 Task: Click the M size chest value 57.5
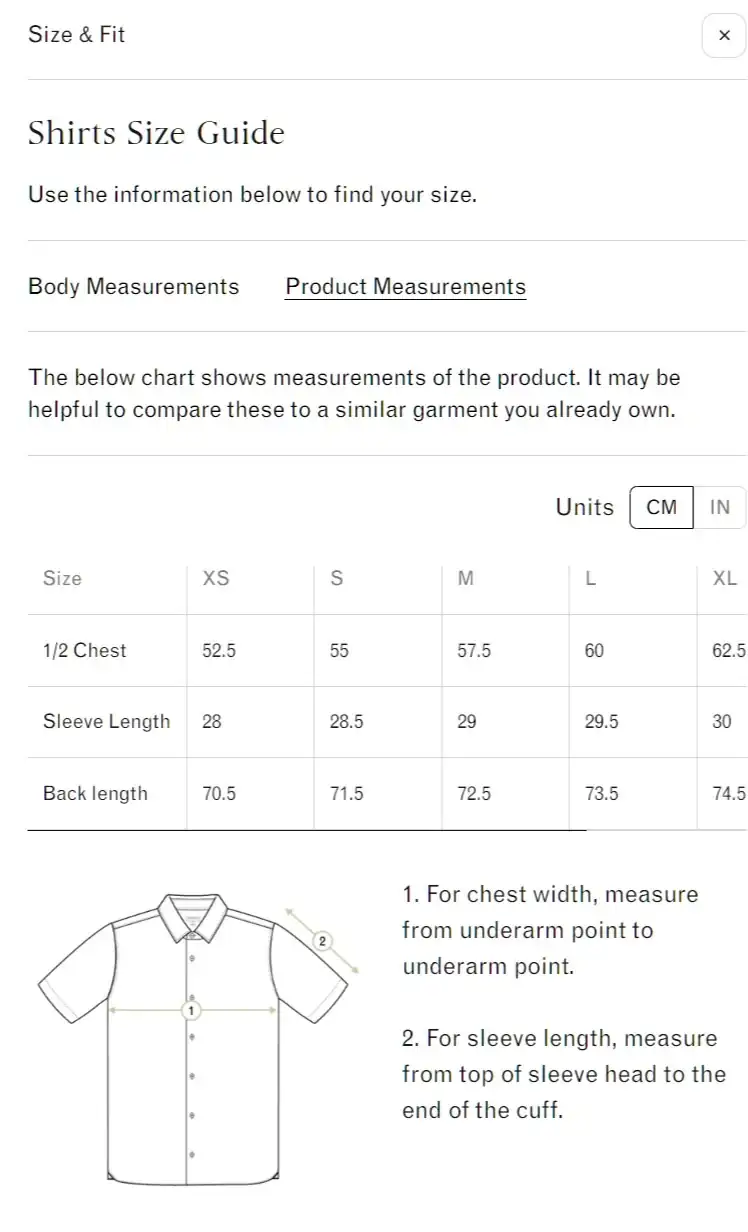pos(474,650)
